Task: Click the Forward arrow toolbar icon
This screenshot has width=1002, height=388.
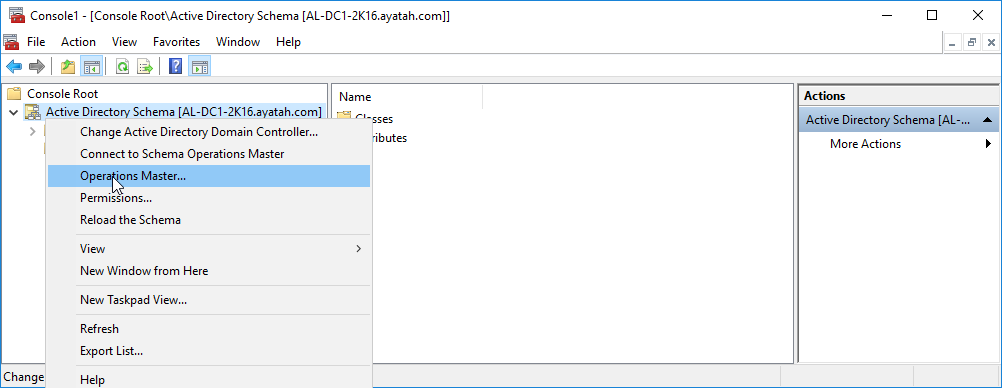Action: [x=37, y=66]
